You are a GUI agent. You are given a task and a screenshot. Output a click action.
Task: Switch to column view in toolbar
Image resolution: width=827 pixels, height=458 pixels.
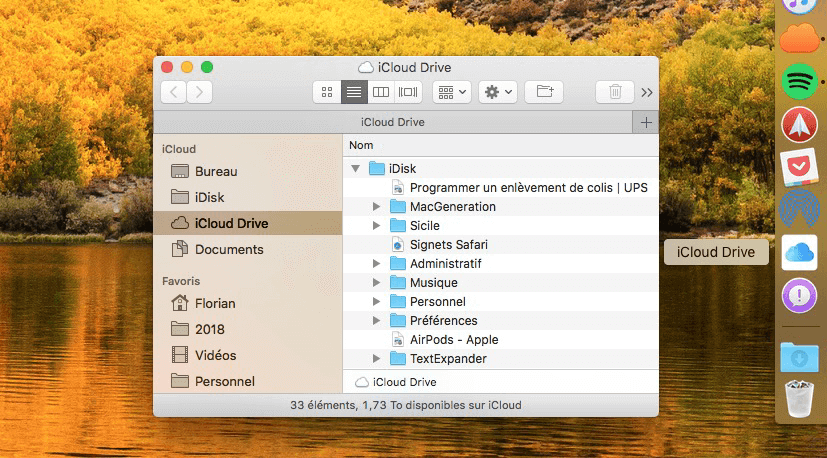click(x=381, y=92)
